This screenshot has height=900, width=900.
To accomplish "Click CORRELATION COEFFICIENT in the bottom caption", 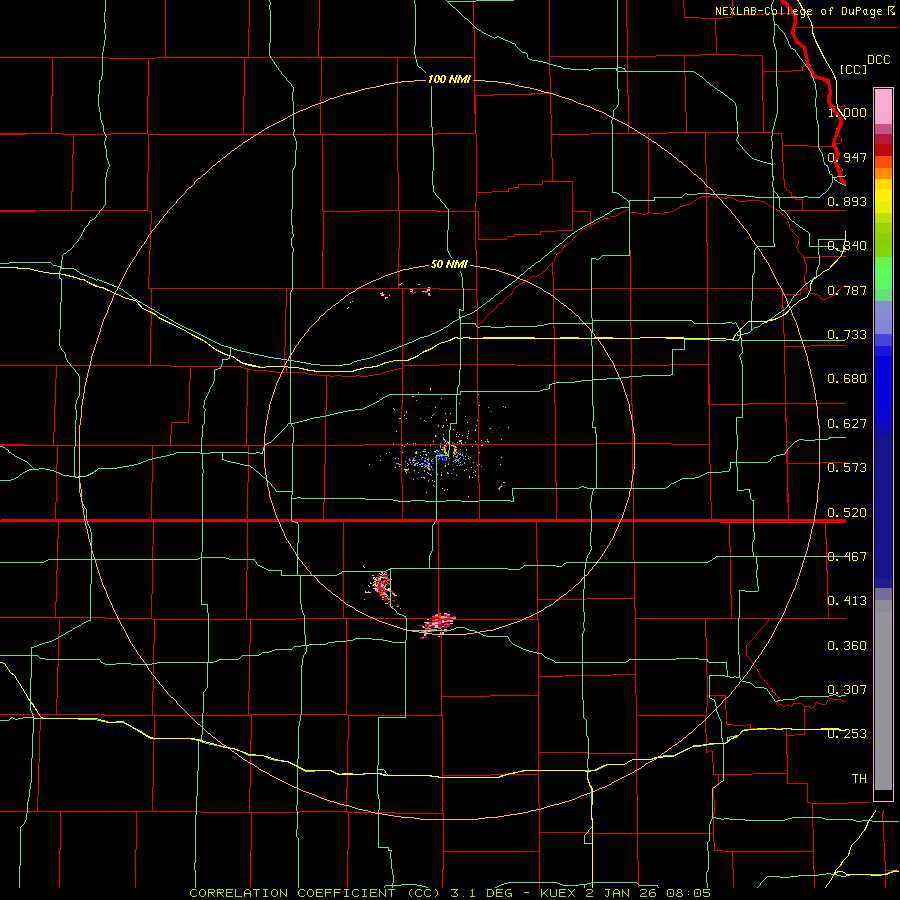I will click(292, 893).
